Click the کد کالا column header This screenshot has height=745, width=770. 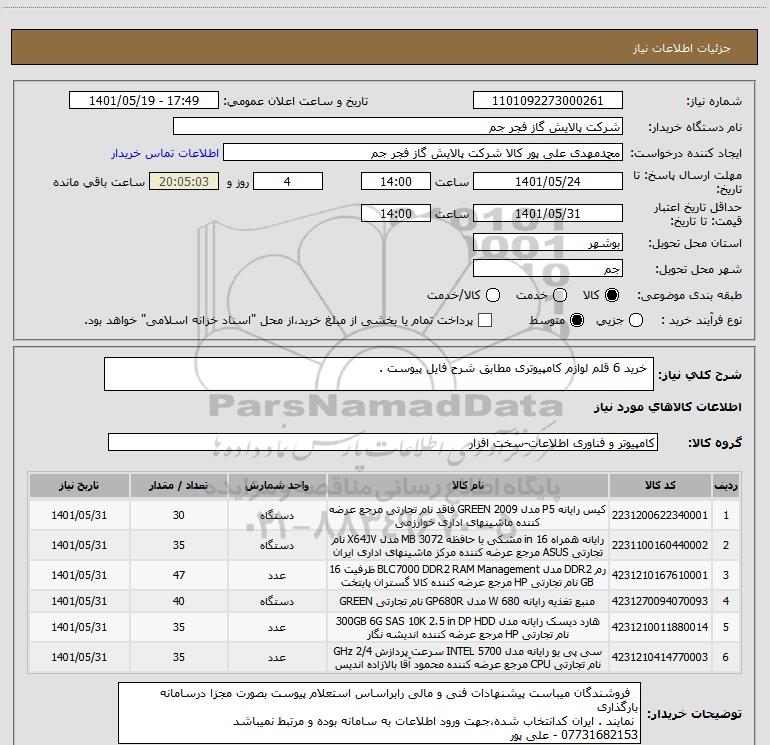[x=660, y=486]
